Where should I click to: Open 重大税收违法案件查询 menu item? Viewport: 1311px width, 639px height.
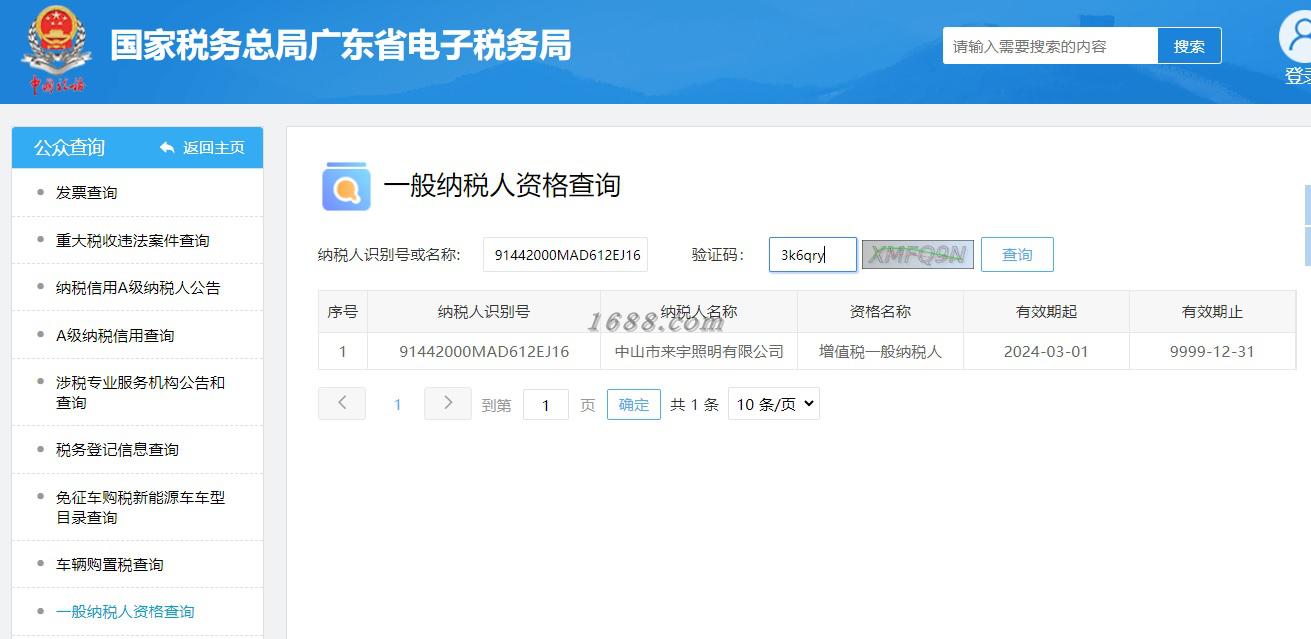pos(133,241)
